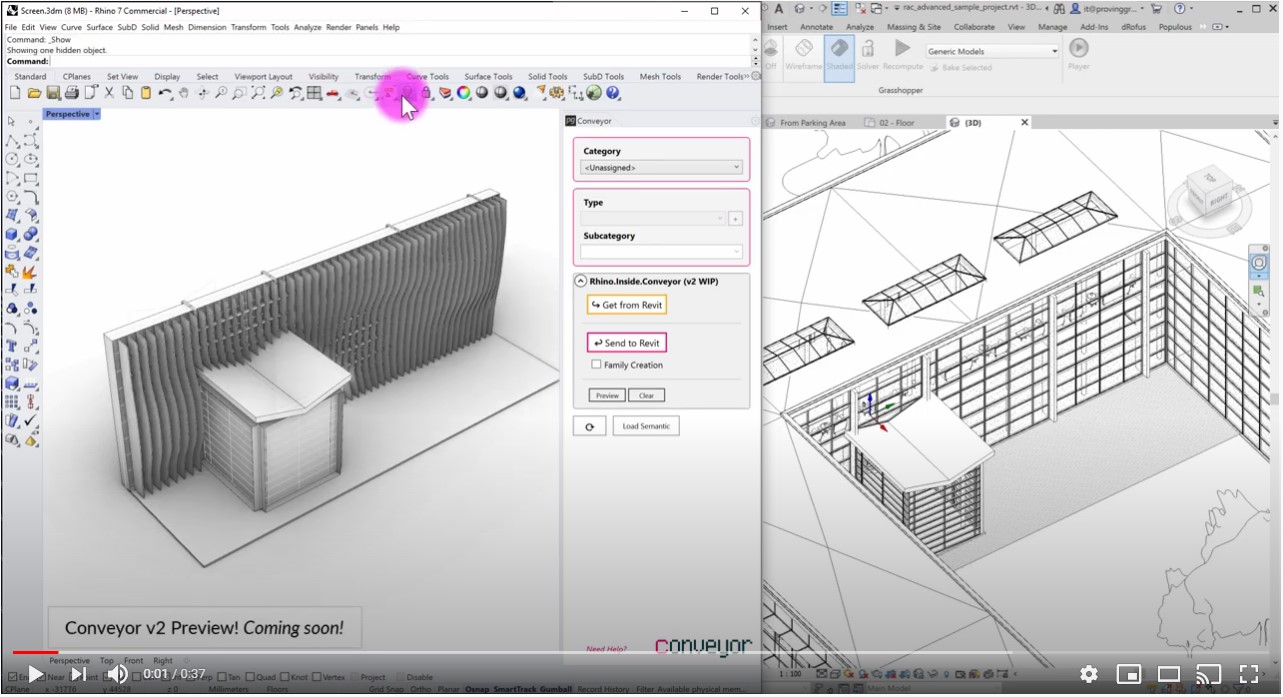Screen dimensions: 1283x697
Task: Click Recompute in Revit Grasshopper panel
Action: click(903, 55)
